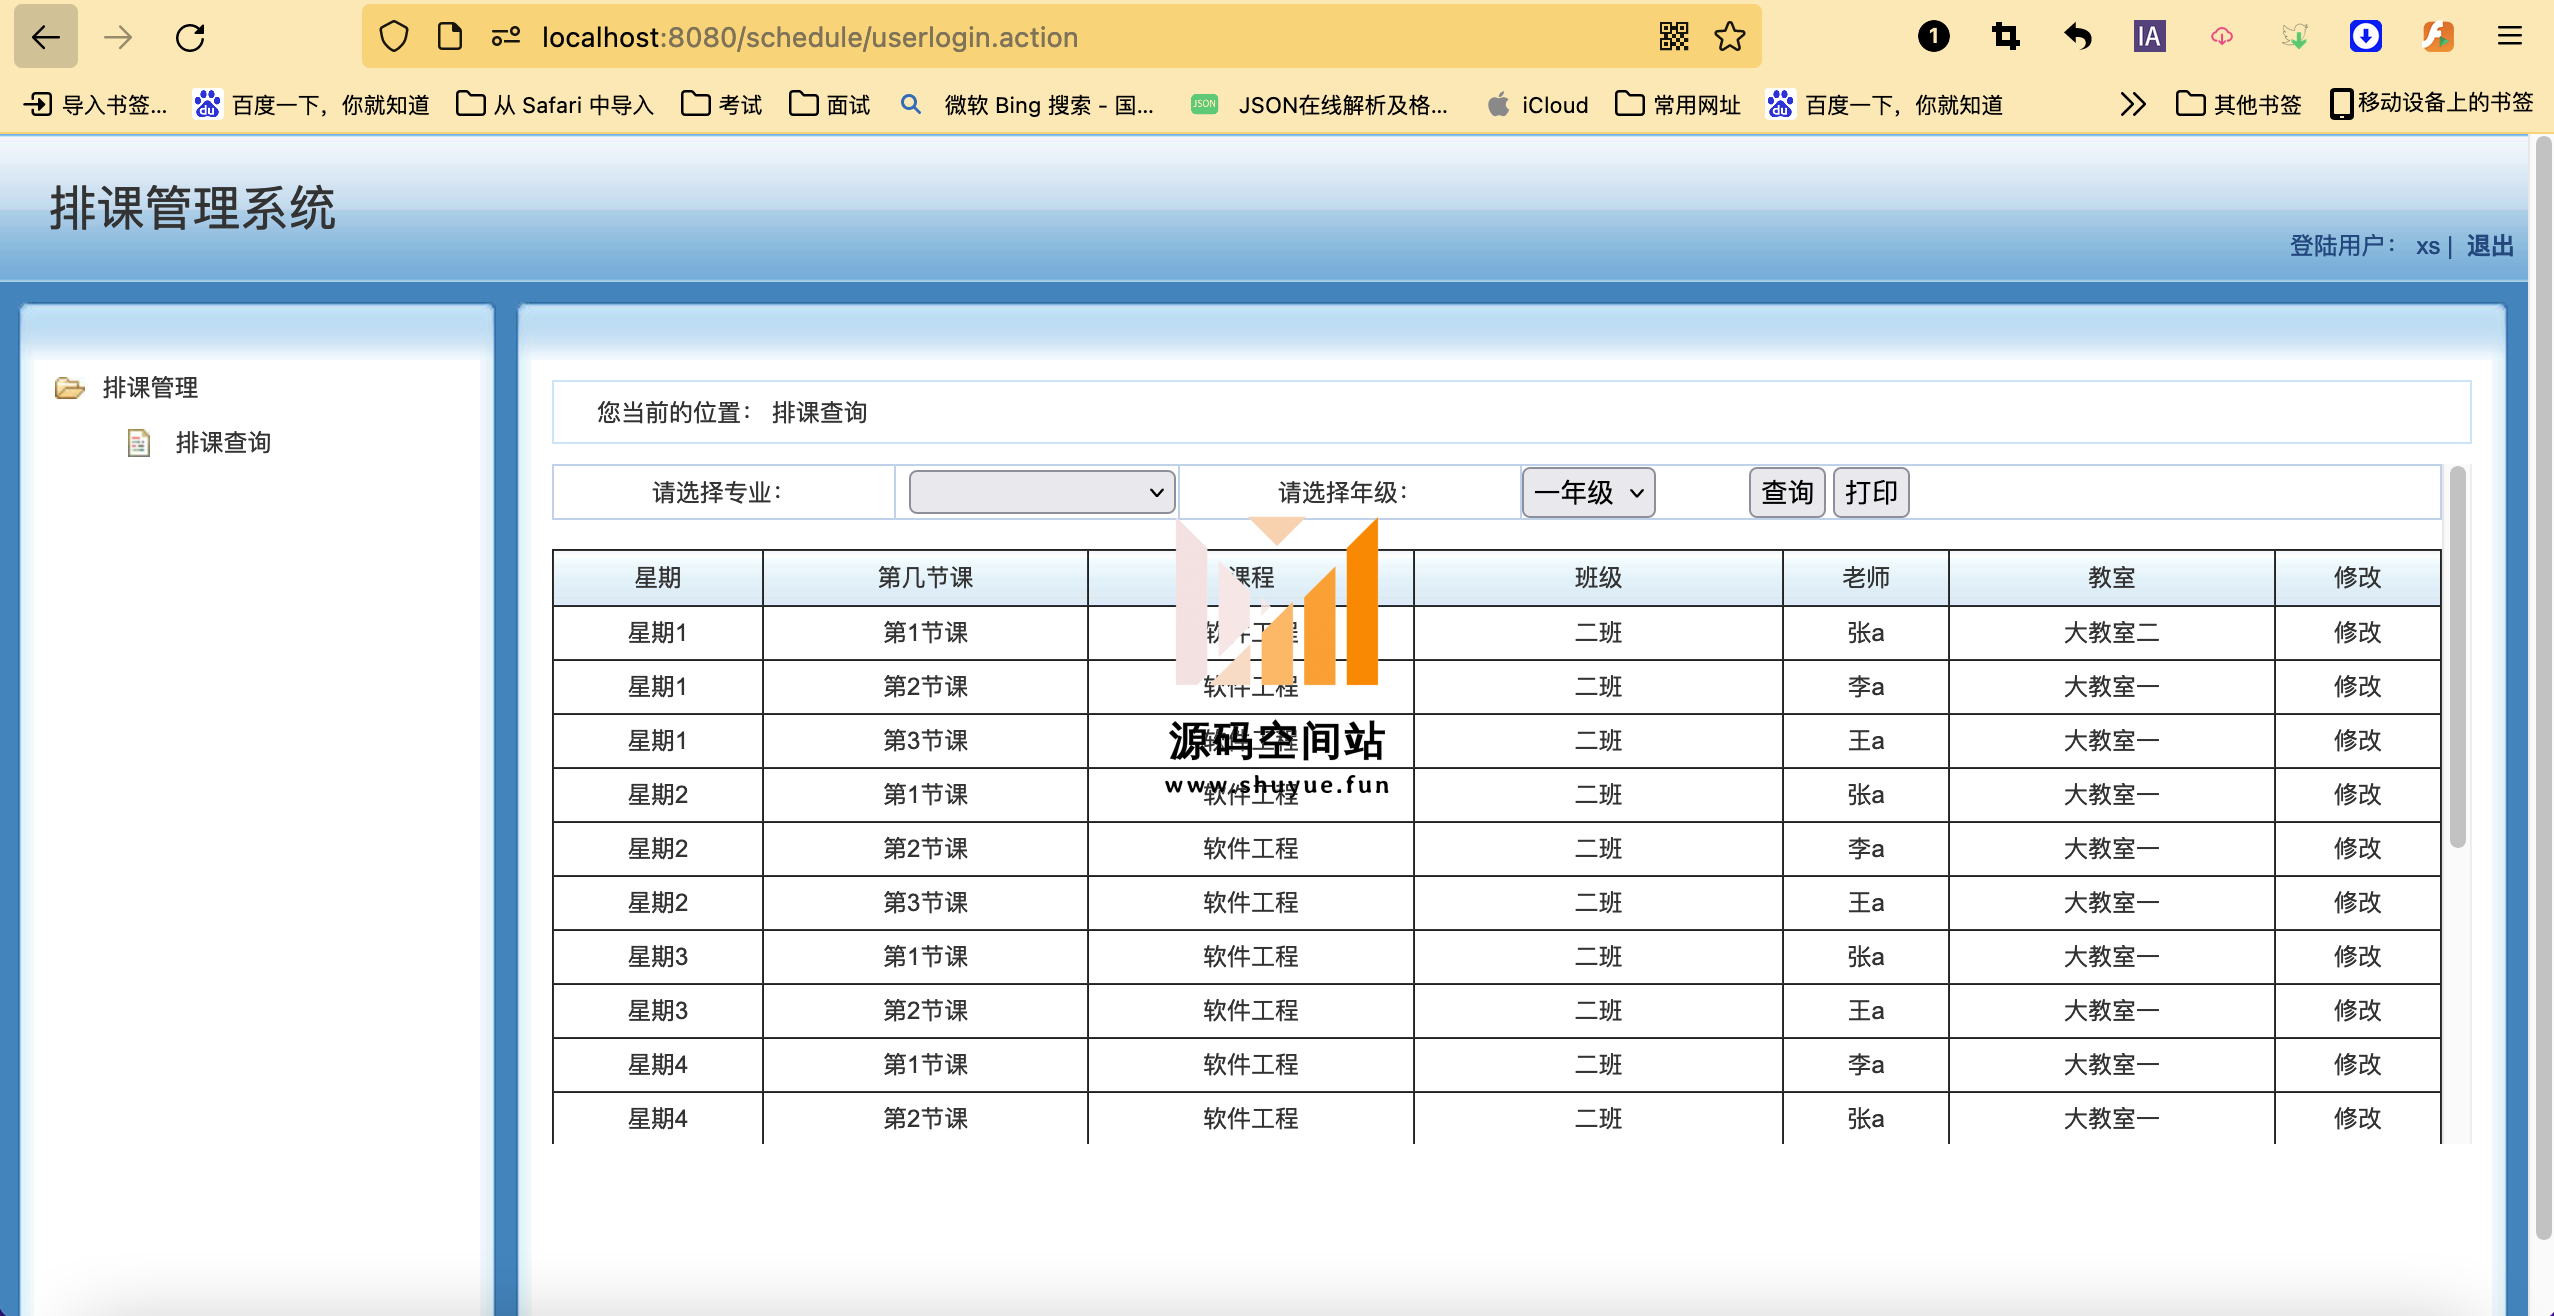Click the pink cloud extension icon
The height and width of the screenshot is (1316, 2554).
point(2222,37)
